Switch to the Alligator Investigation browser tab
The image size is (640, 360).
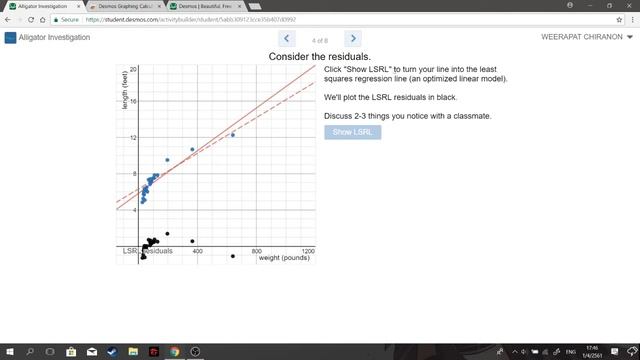42,6
